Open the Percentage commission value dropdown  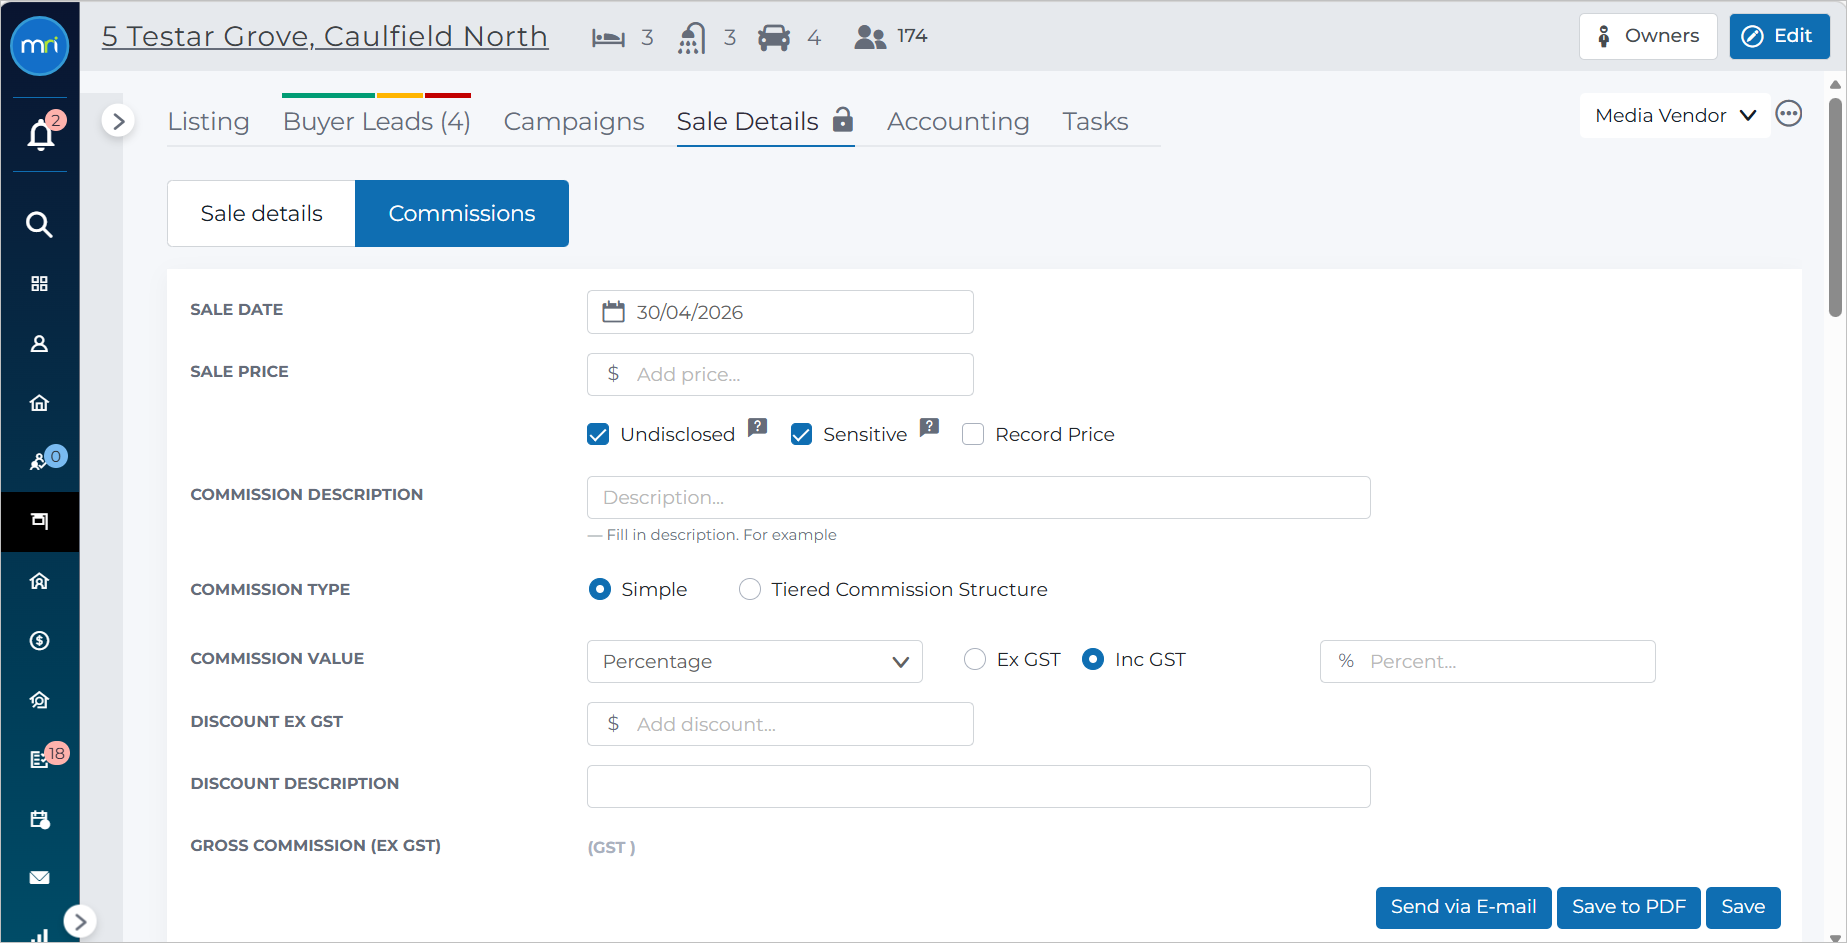point(755,661)
